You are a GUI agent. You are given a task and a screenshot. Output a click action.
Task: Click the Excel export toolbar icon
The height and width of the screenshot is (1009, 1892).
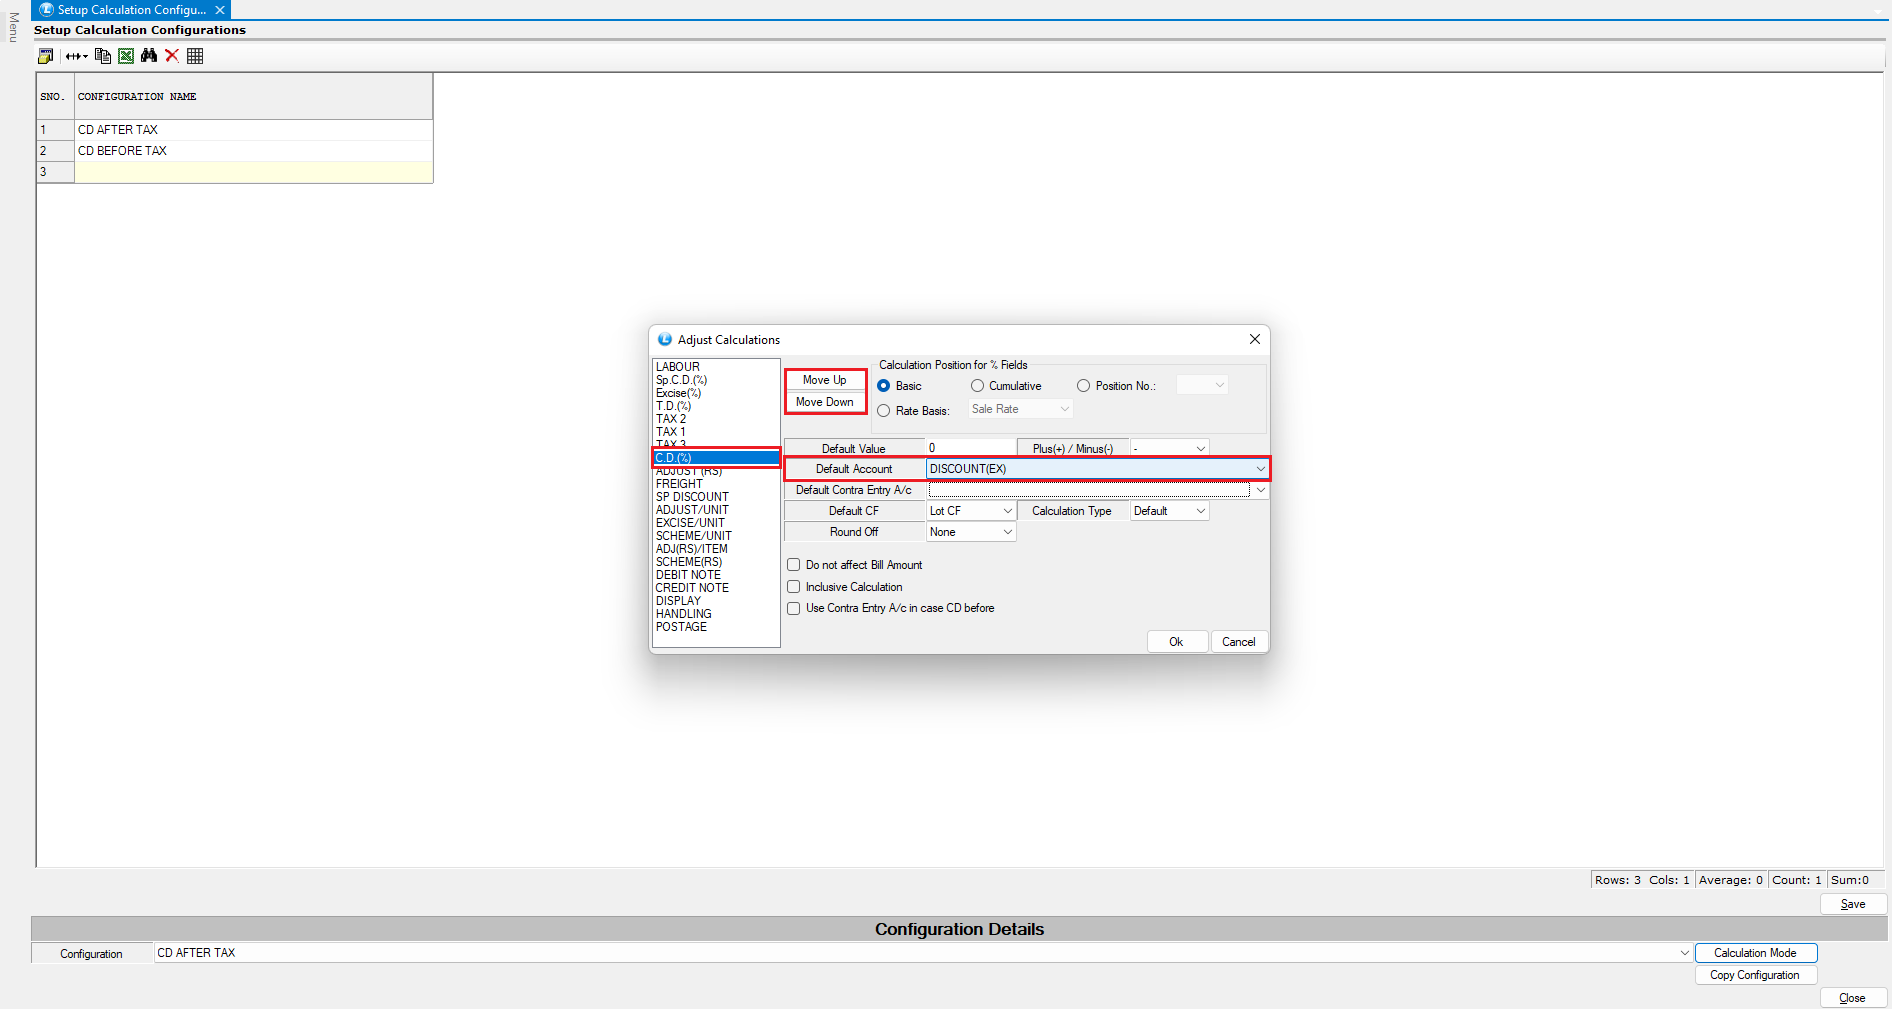click(x=126, y=56)
